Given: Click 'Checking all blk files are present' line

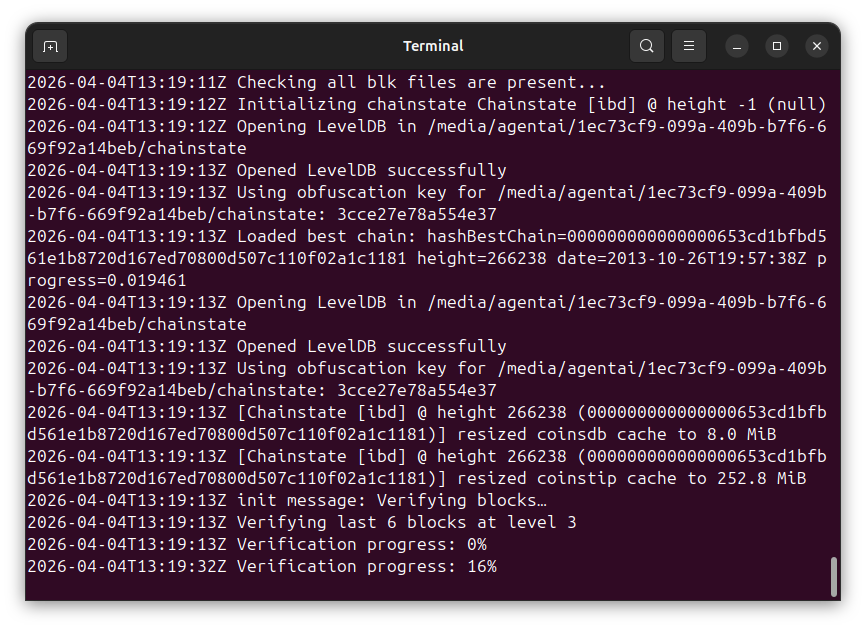Looking at the screenshot, I should pos(421,83).
